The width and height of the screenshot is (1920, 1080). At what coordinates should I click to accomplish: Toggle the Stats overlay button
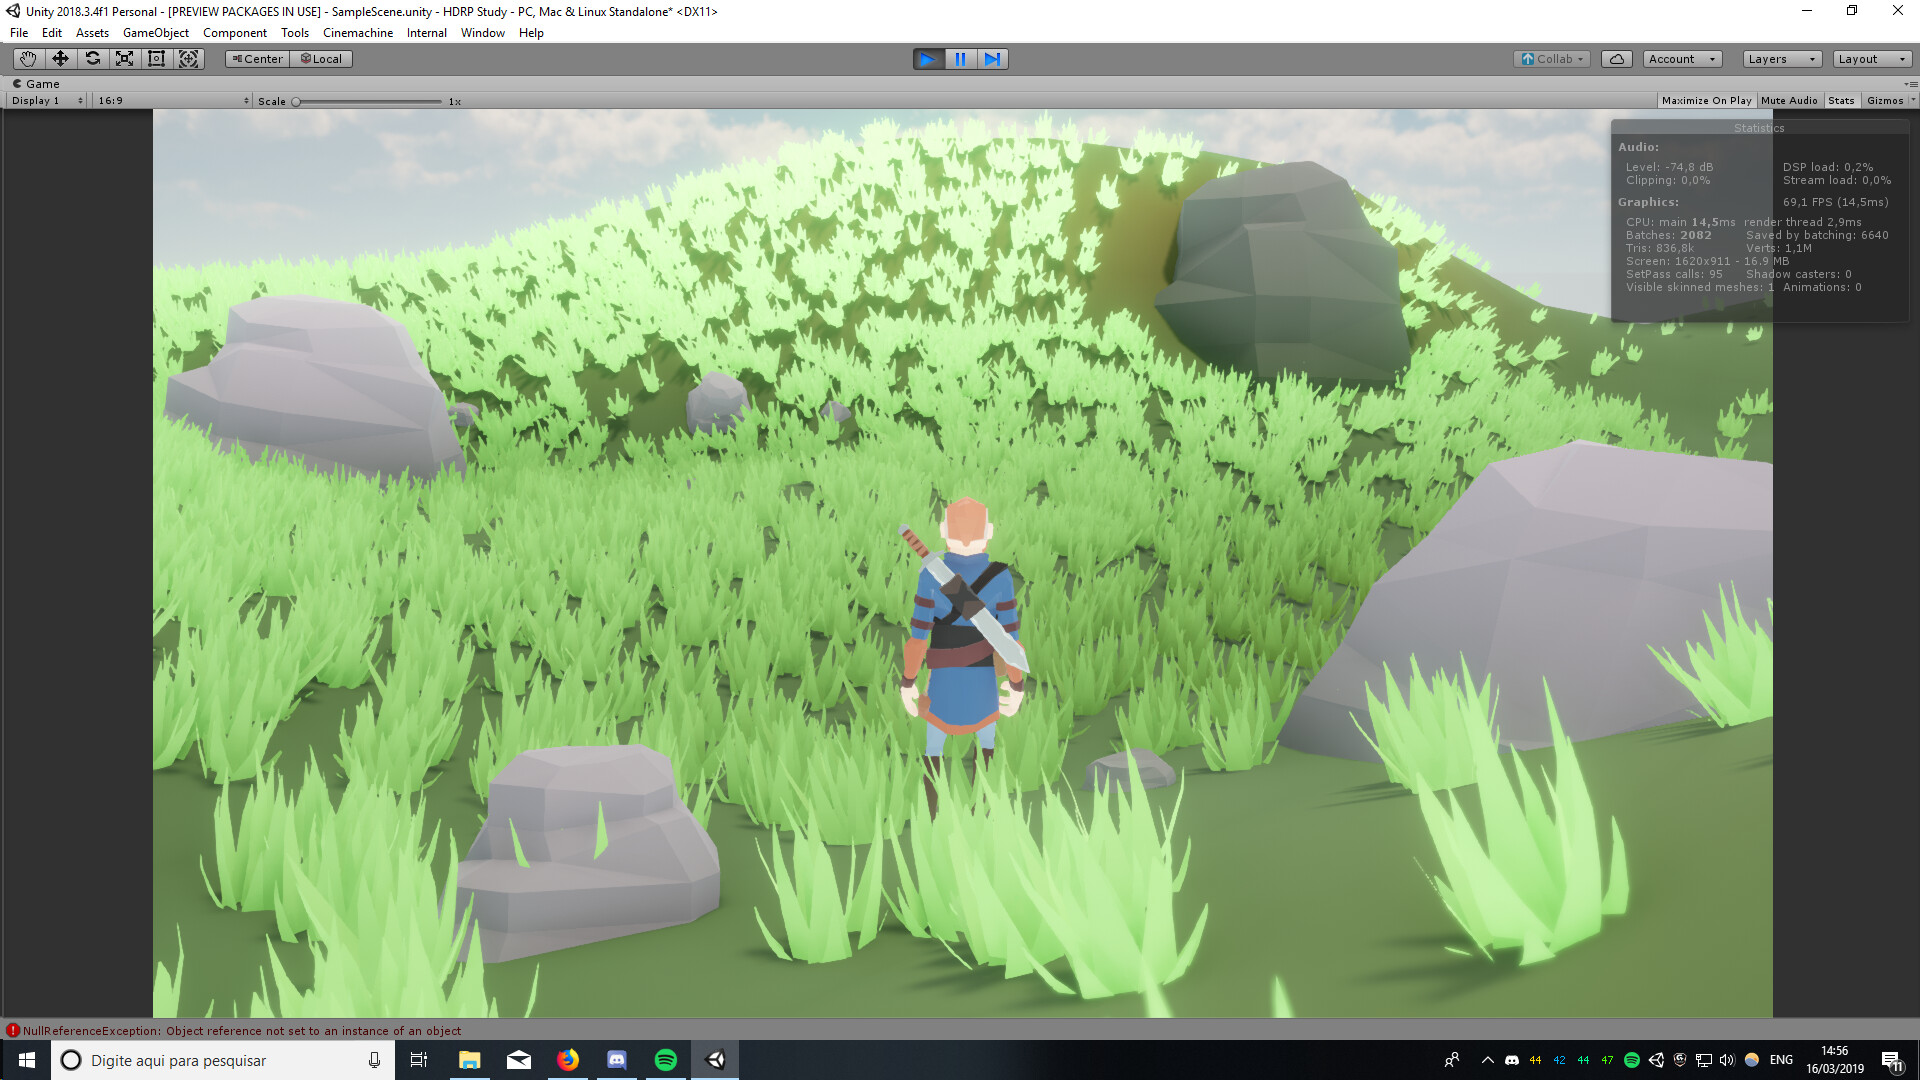(1841, 100)
